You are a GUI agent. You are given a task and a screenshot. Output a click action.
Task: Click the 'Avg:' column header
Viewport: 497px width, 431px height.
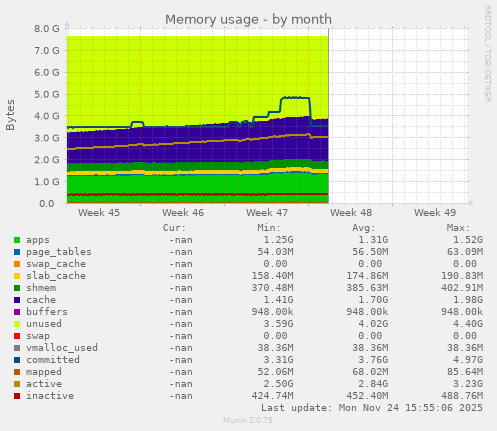(364, 228)
